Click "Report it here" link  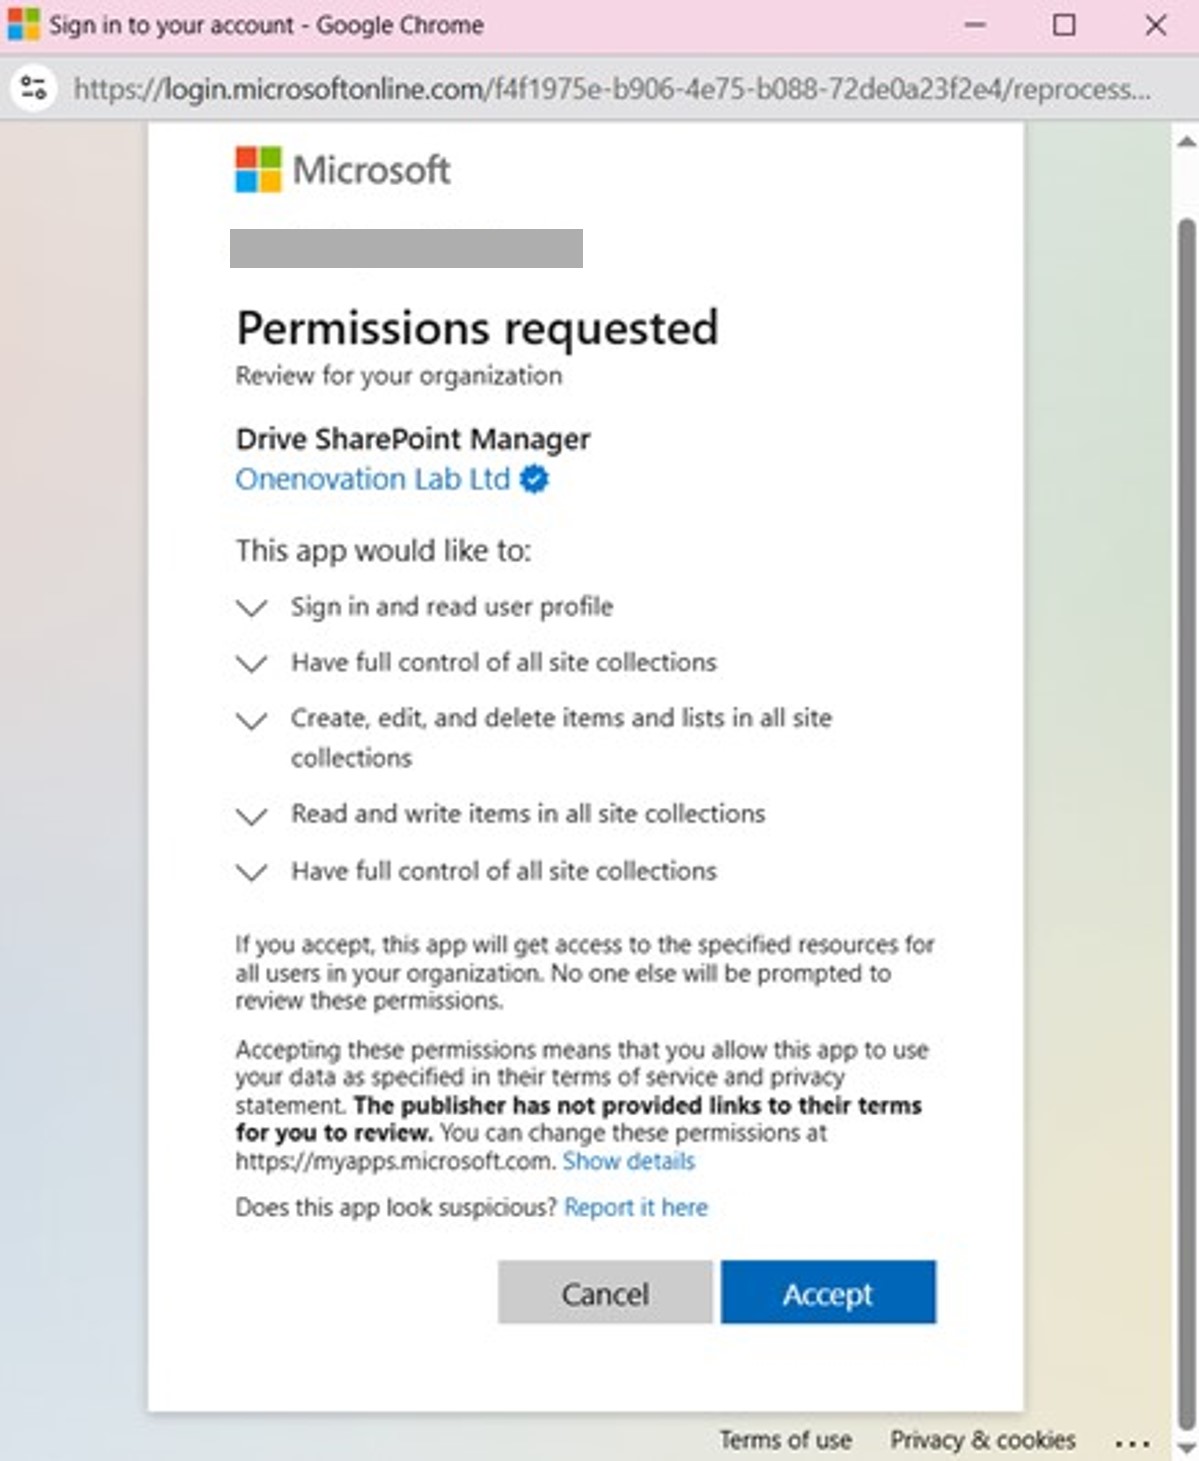coord(636,1207)
